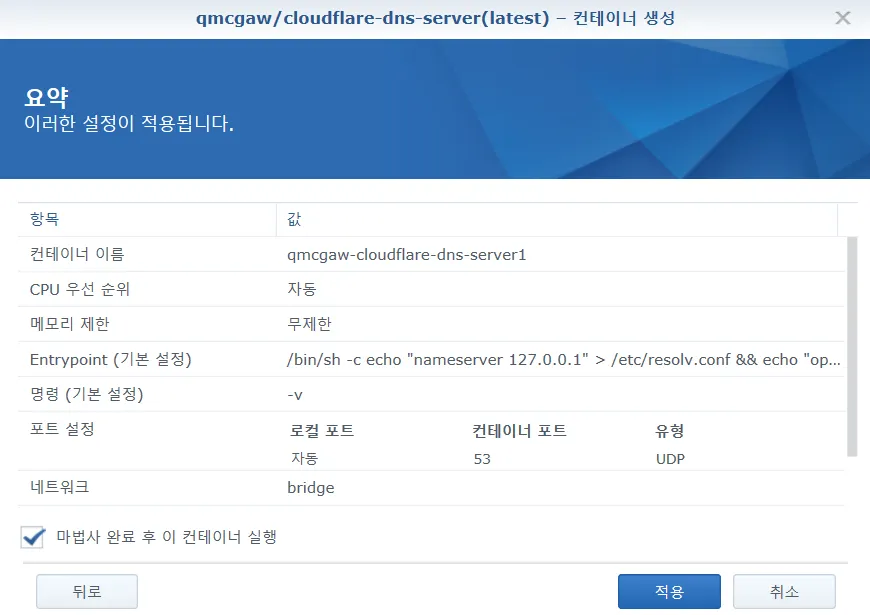870x615 pixels.
Task: Click the 마법사 완료 후 이 컨테이너 실행 label
Action: pos(166,537)
